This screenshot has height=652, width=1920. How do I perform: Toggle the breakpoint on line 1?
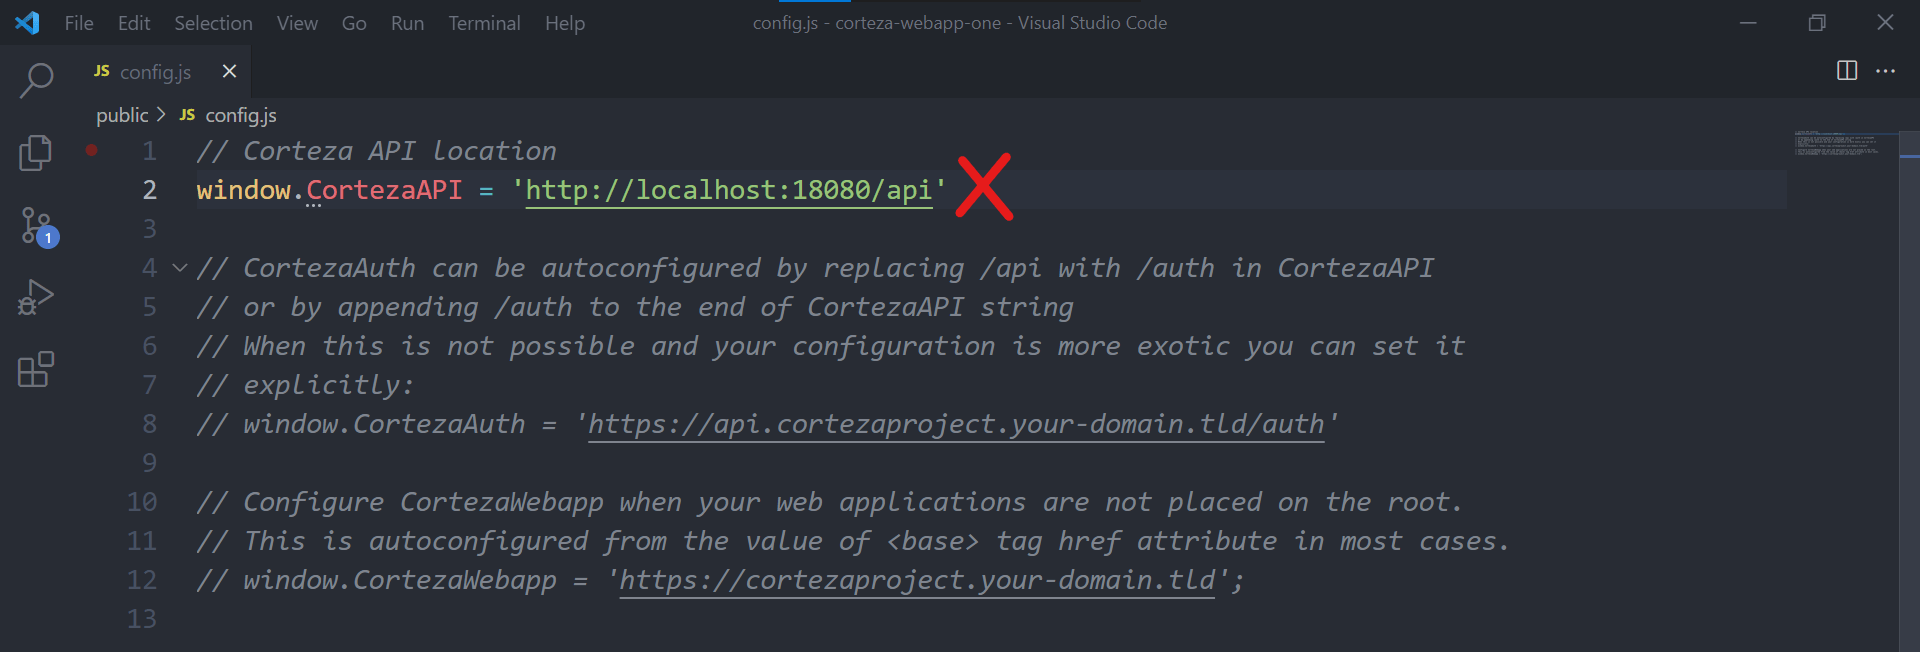point(91,150)
